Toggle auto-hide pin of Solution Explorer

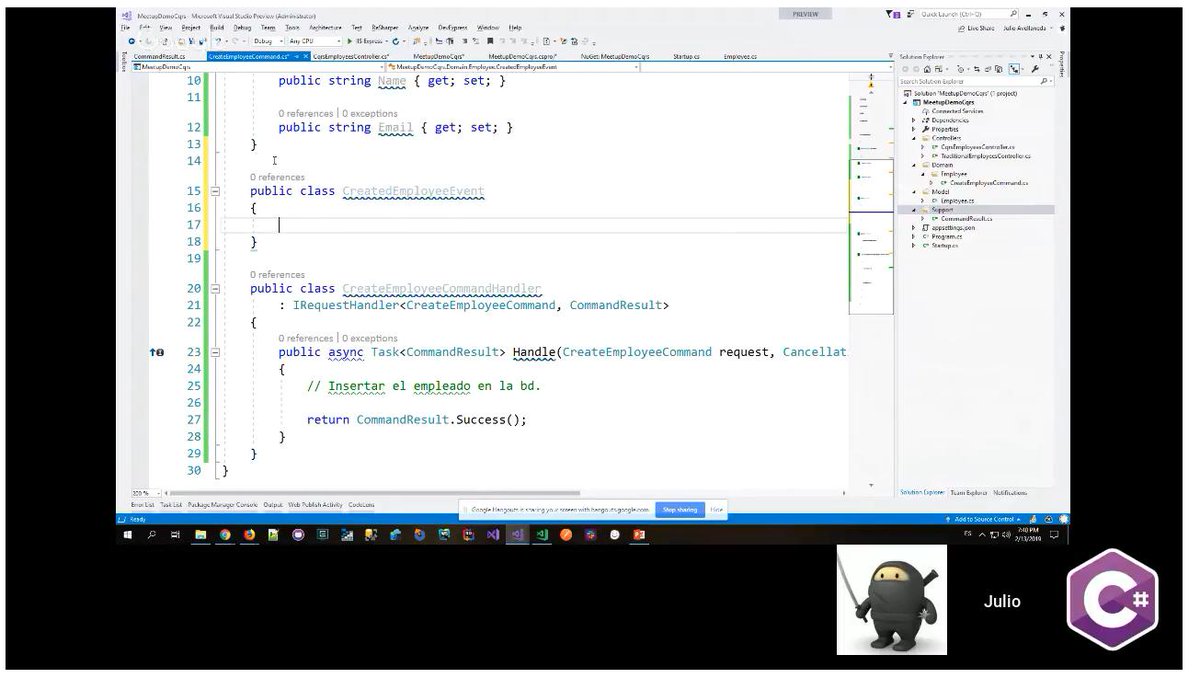coord(1041,57)
